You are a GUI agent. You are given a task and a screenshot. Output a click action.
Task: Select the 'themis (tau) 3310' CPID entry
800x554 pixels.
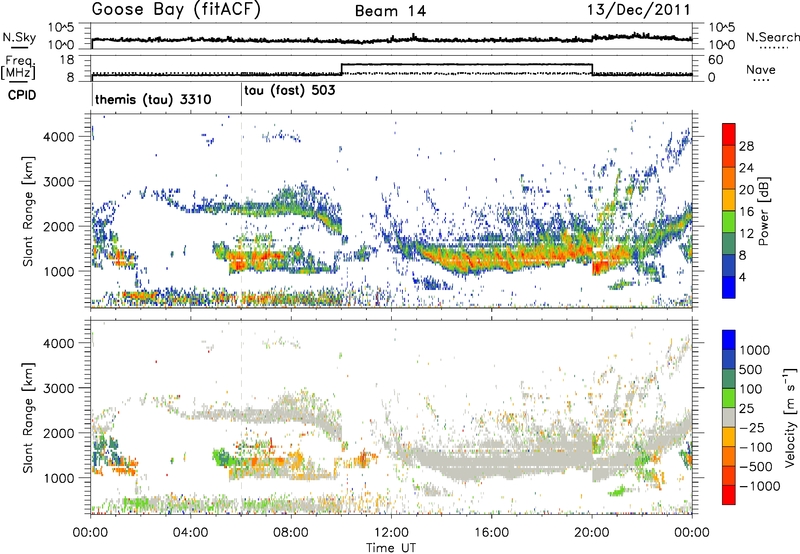(x=153, y=99)
